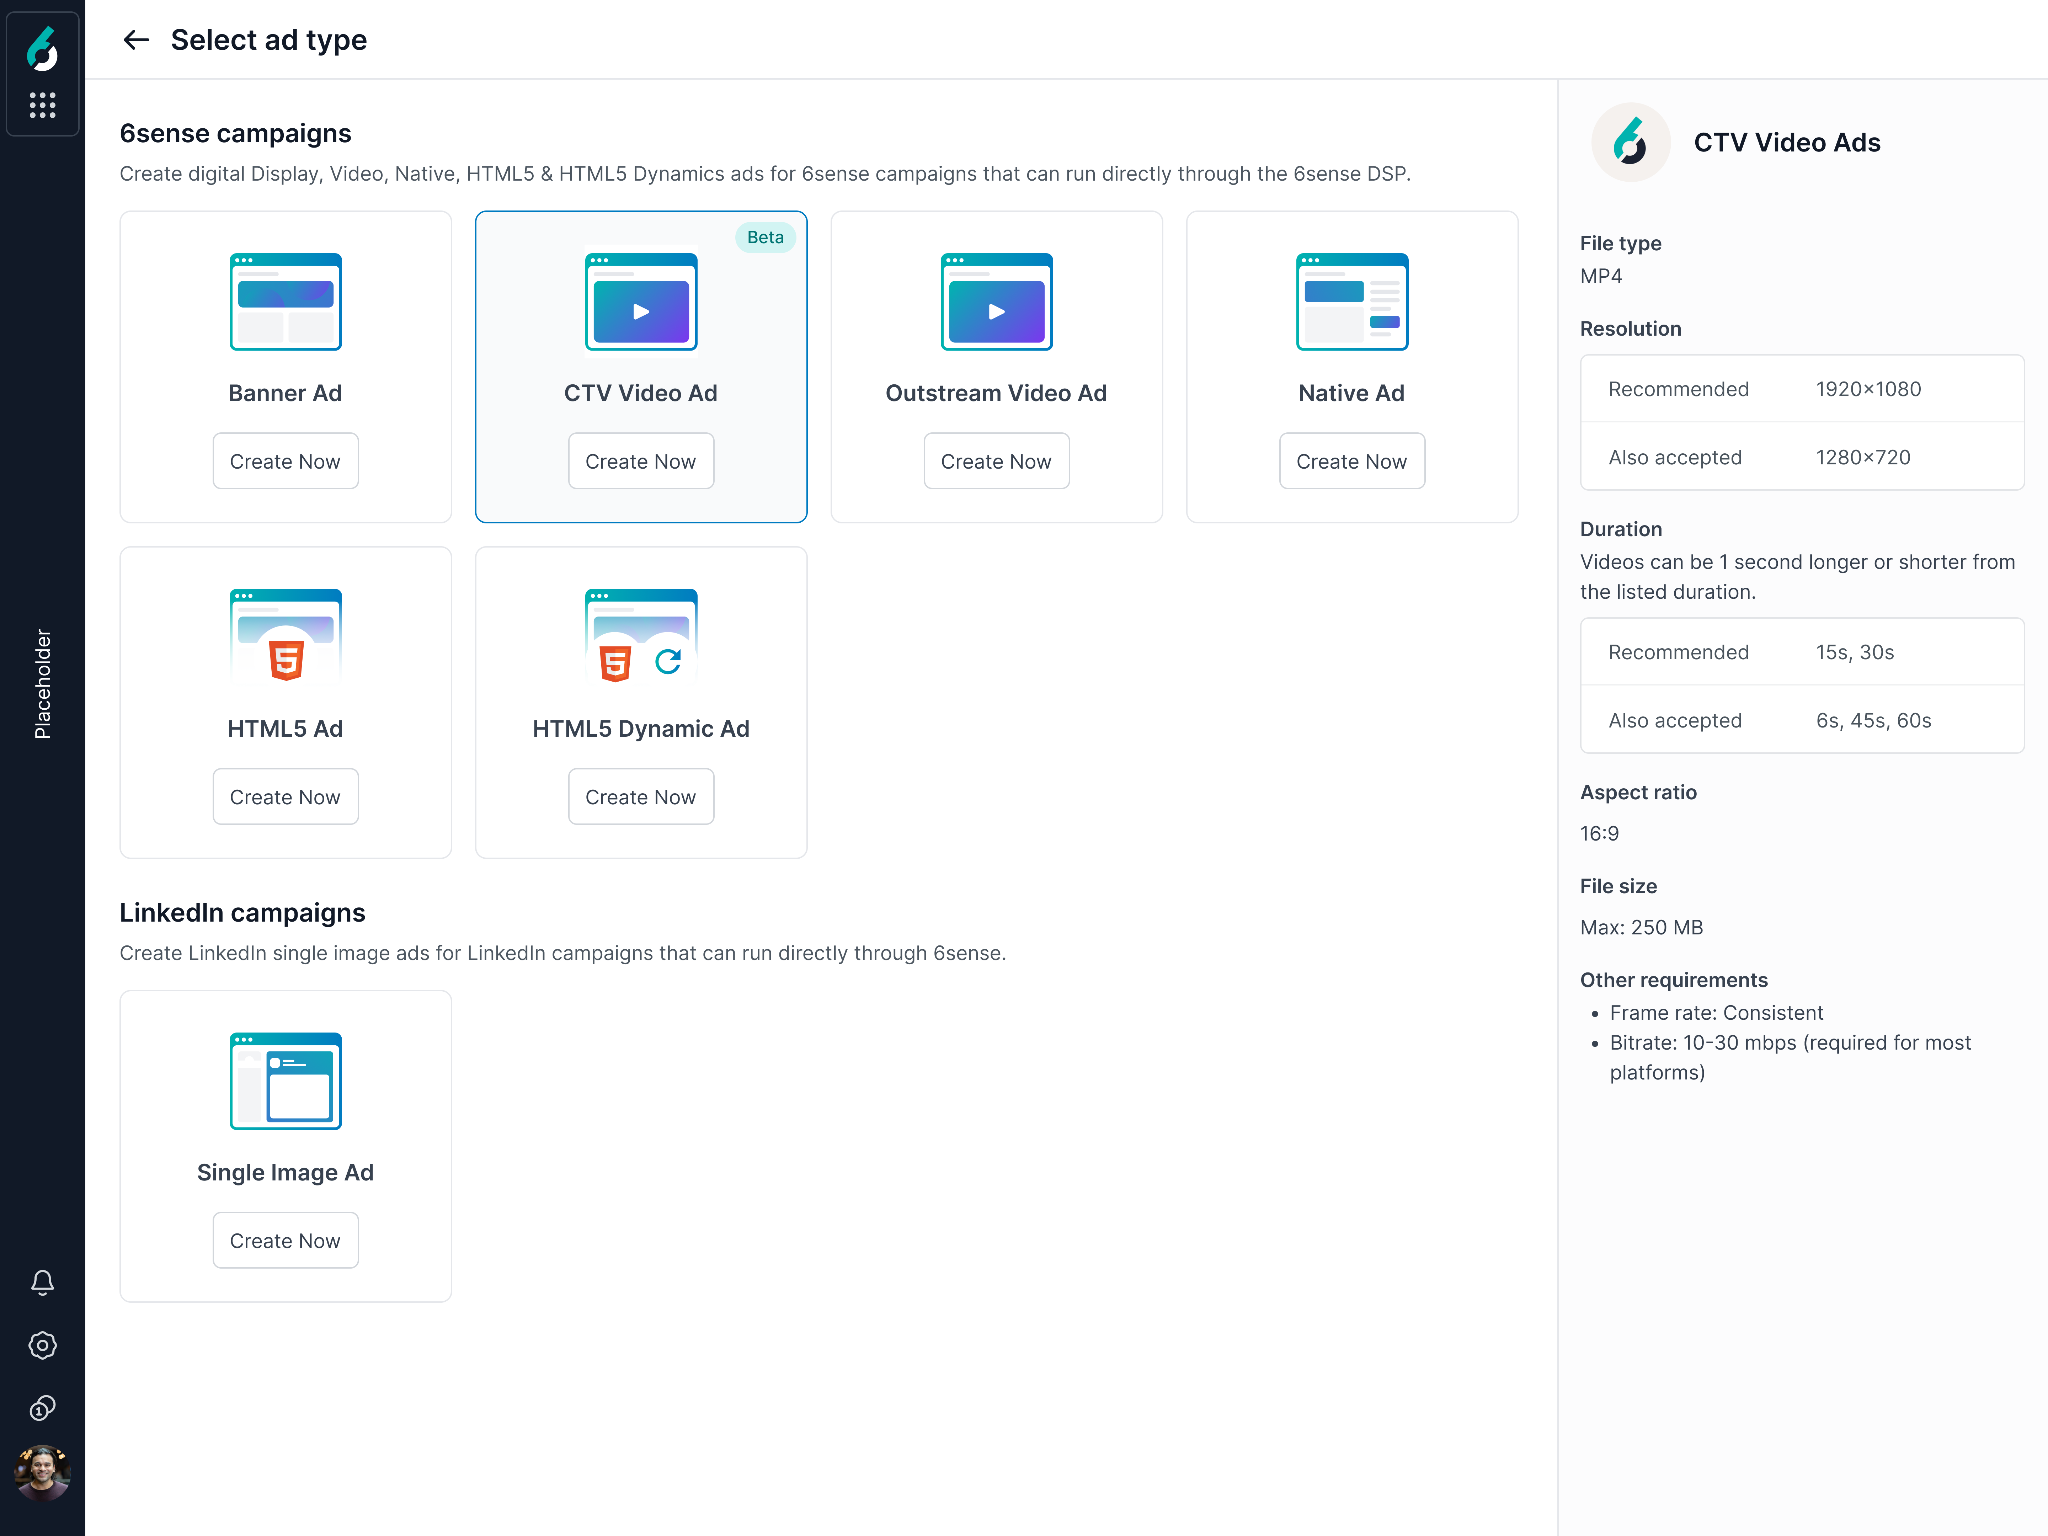This screenshot has width=2048, height=1536.
Task: Click the Banner Ad illustration icon
Action: coord(286,302)
